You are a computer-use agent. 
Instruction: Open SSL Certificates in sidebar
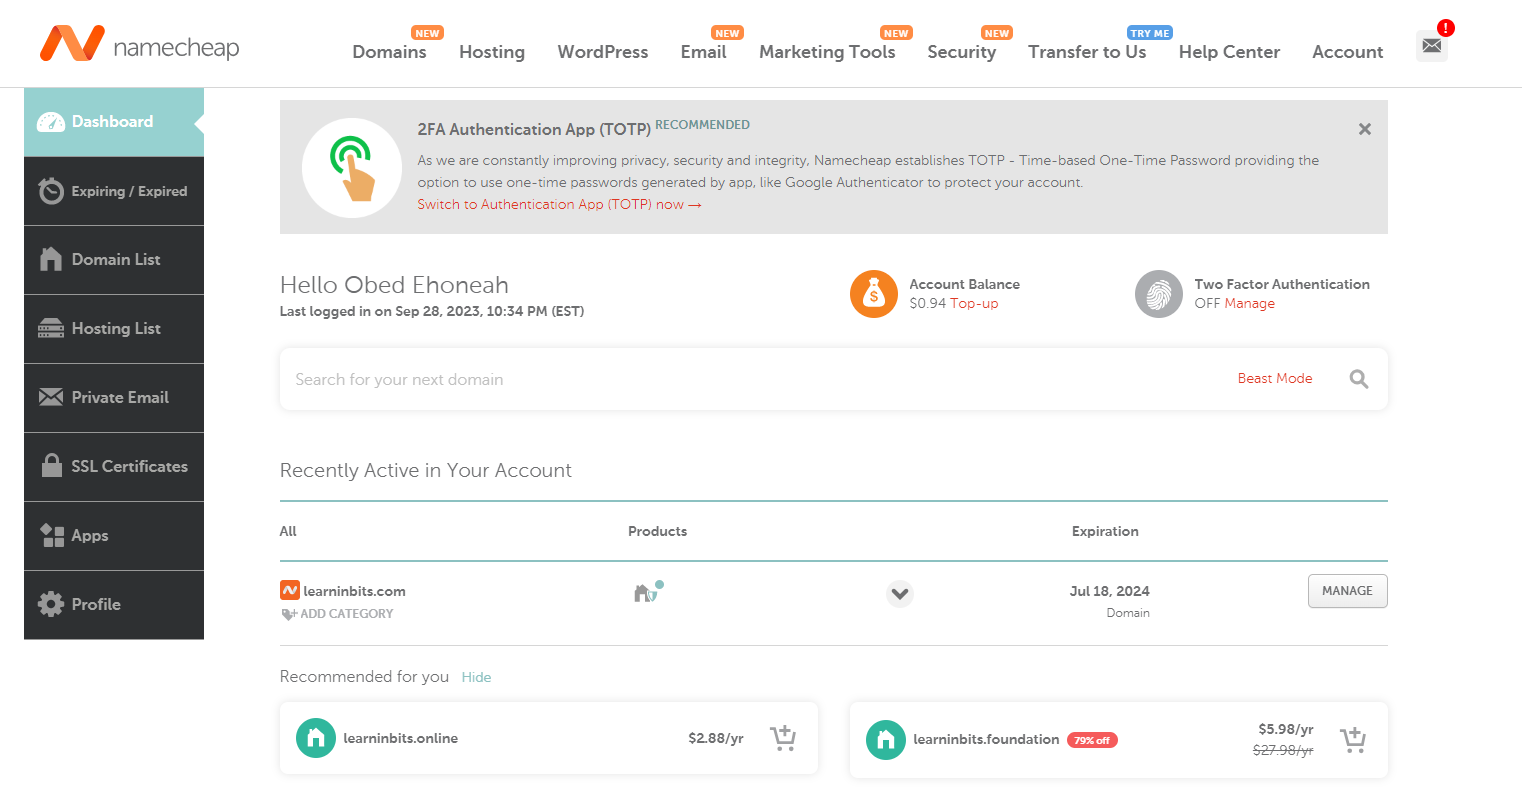pos(114,467)
